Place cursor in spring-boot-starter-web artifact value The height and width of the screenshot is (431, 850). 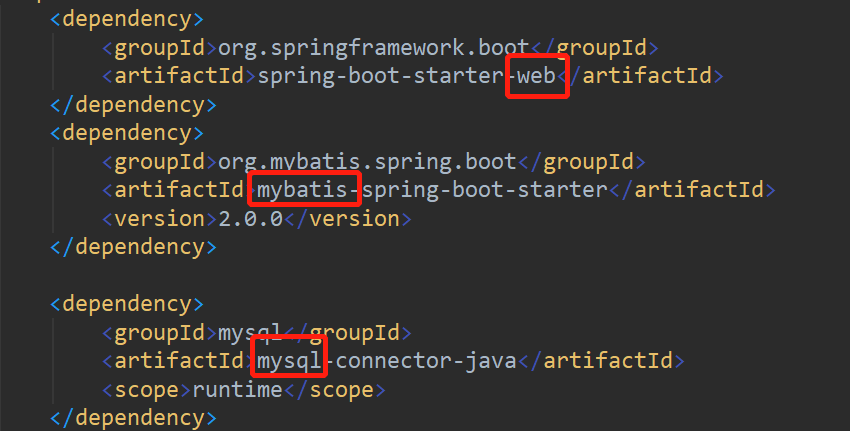point(407,76)
